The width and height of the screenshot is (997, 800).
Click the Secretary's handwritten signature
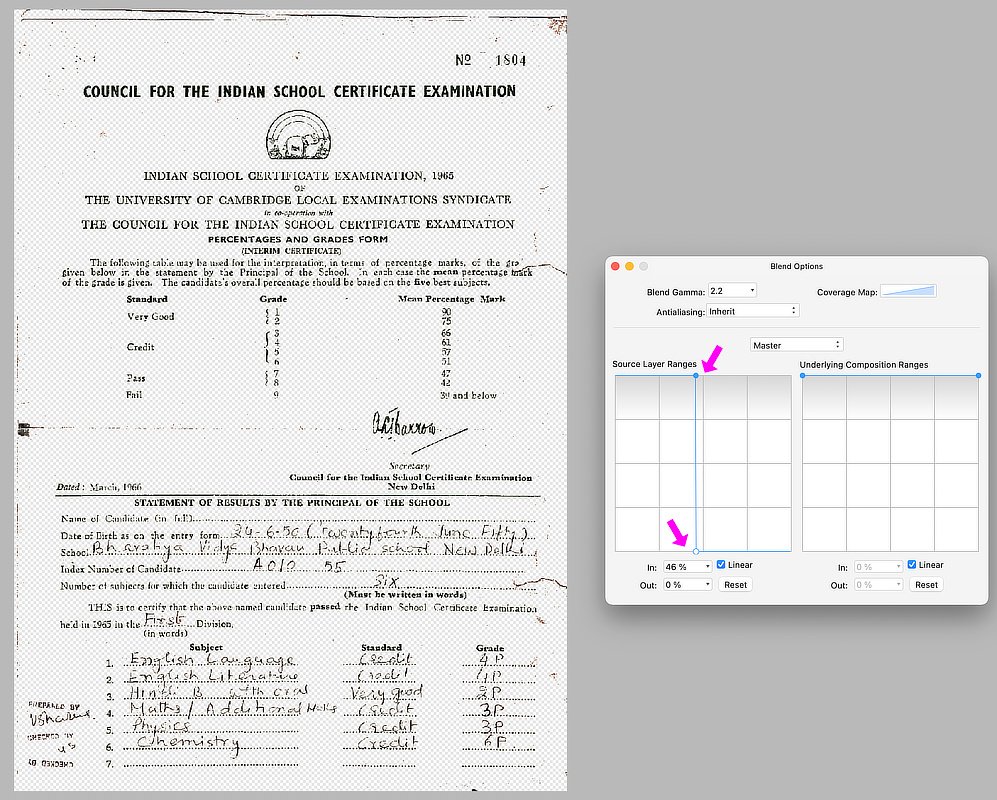tap(406, 426)
